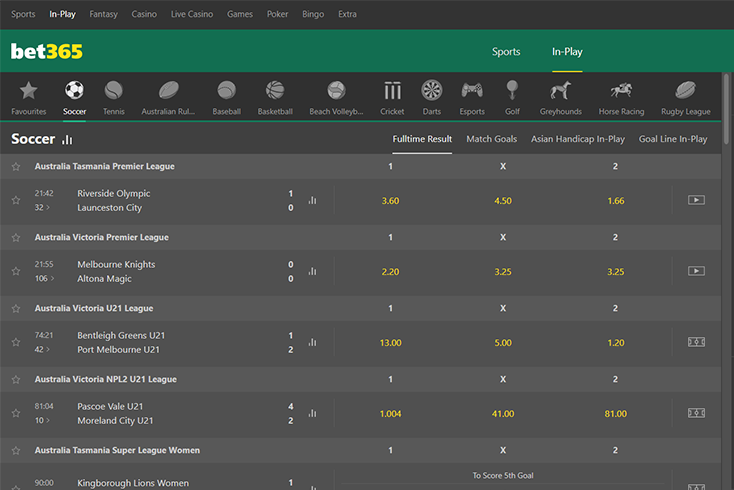Switch to Match Goals tab

[x=492, y=139]
